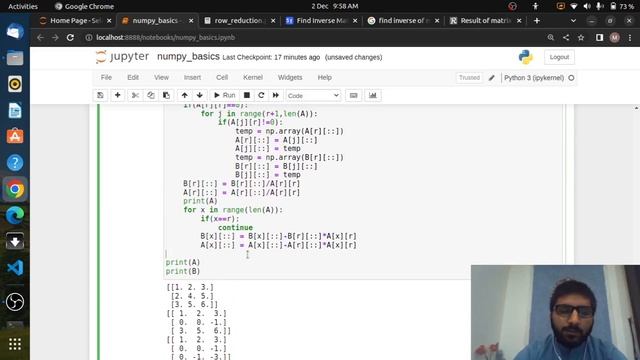Open the bar chart toolbar icon
This screenshot has width=640, height=360.
tap(373, 95)
